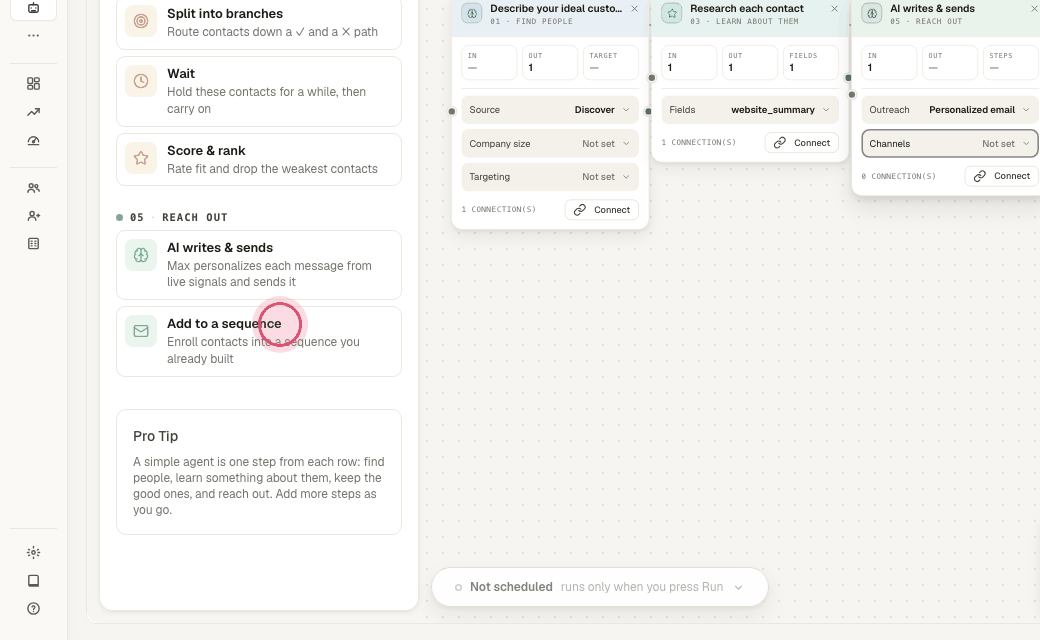Expand the Not scheduled run schedule selector
This screenshot has height=640, width=1040.
[x=600, y=587]
